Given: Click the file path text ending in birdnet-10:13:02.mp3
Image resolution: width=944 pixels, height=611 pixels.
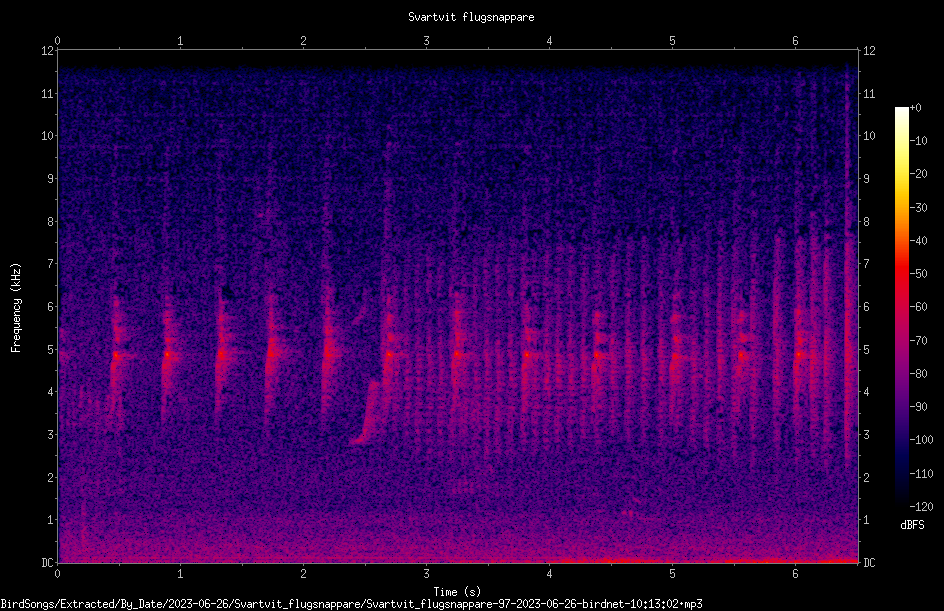Looking at the screenshot, I should [352, 604].
